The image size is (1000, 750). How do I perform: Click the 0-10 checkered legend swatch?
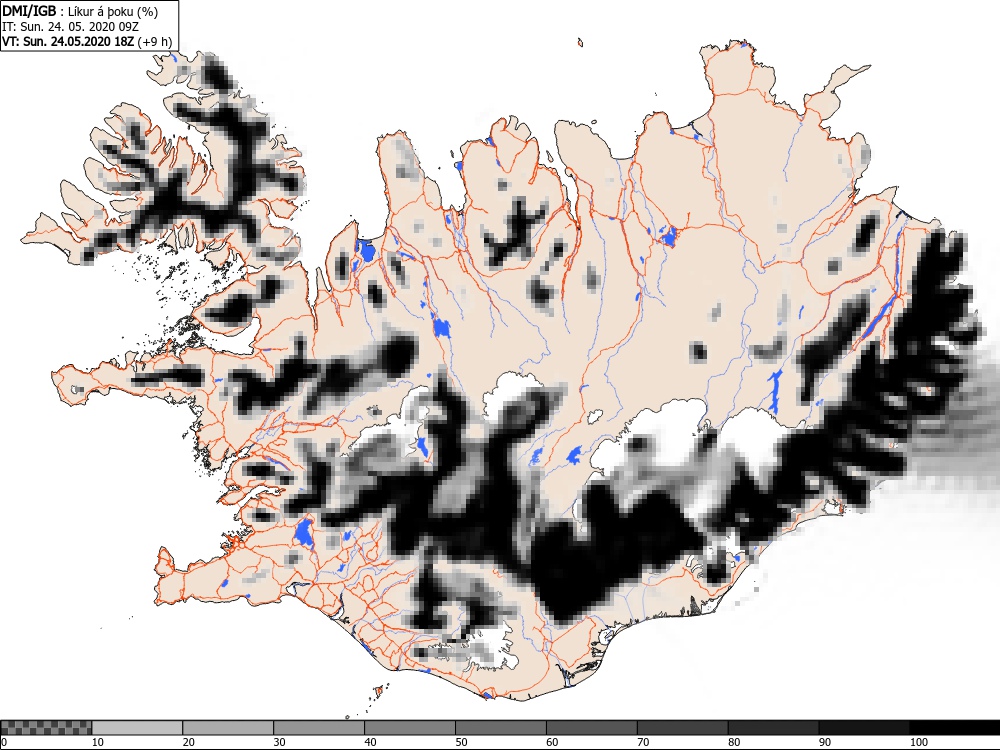(47, 728)
